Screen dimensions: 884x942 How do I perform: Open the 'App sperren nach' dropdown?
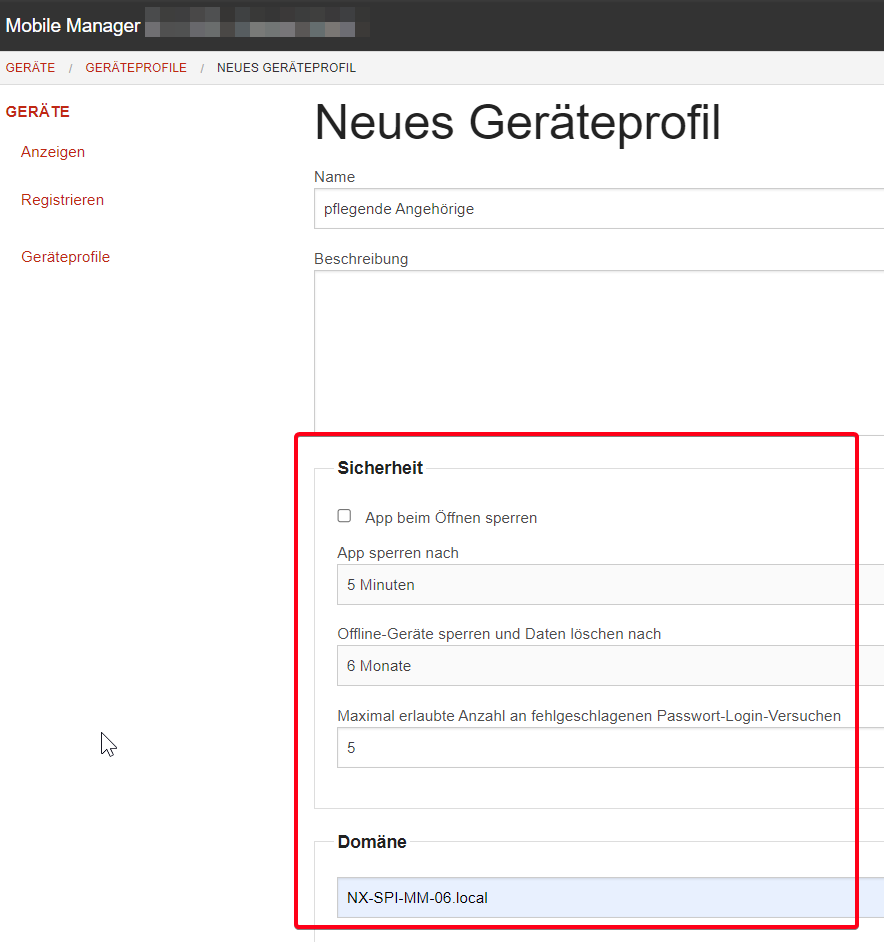pyautogui.click(x=600, y=585)
